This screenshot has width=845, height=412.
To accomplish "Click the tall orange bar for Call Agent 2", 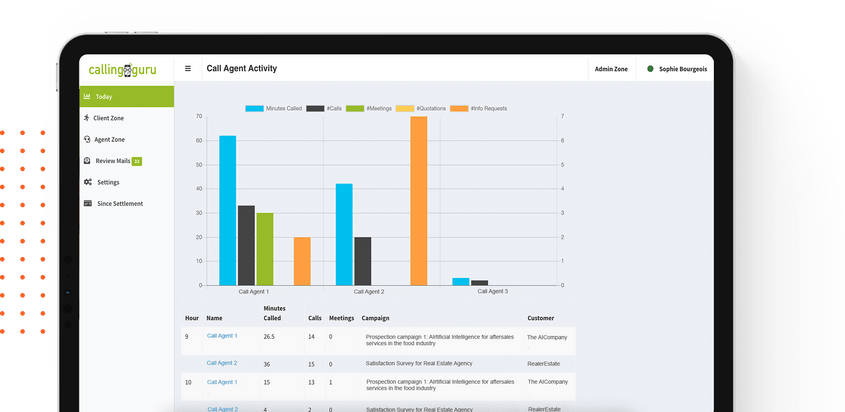I will (418, 200).
